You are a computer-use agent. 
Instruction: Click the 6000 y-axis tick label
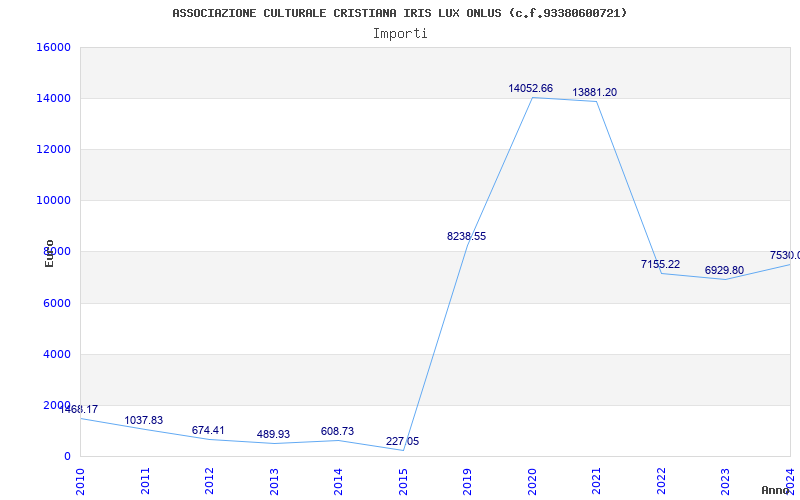tap(56, 303)
